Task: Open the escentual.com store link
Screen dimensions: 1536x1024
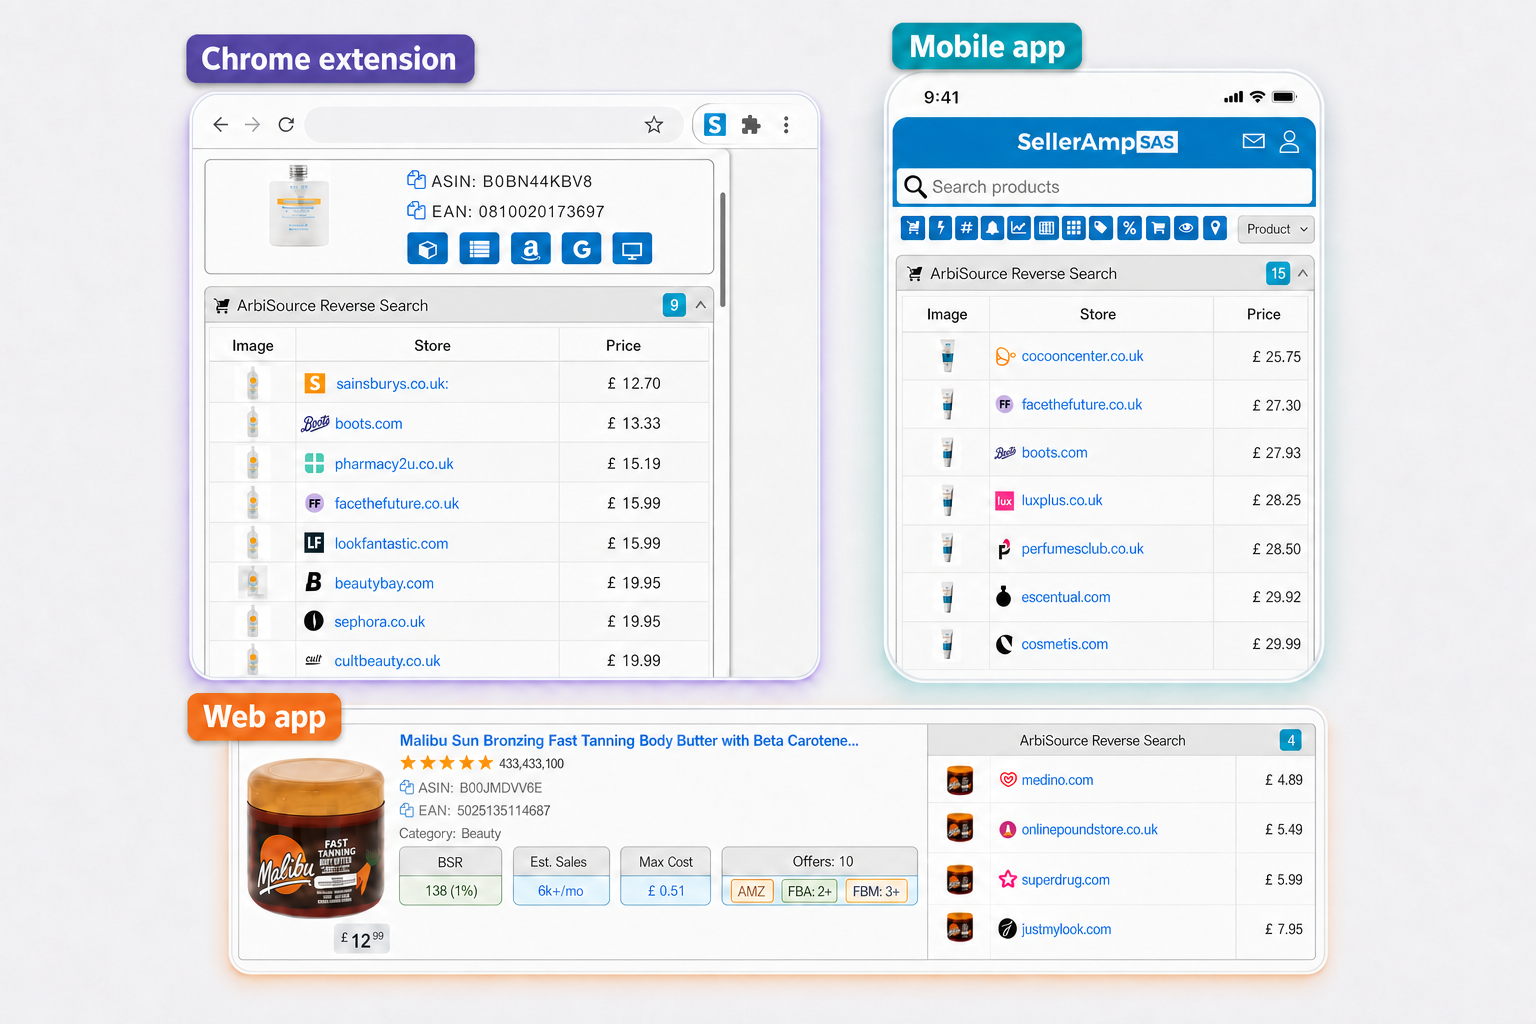Action: (1066, 597)
